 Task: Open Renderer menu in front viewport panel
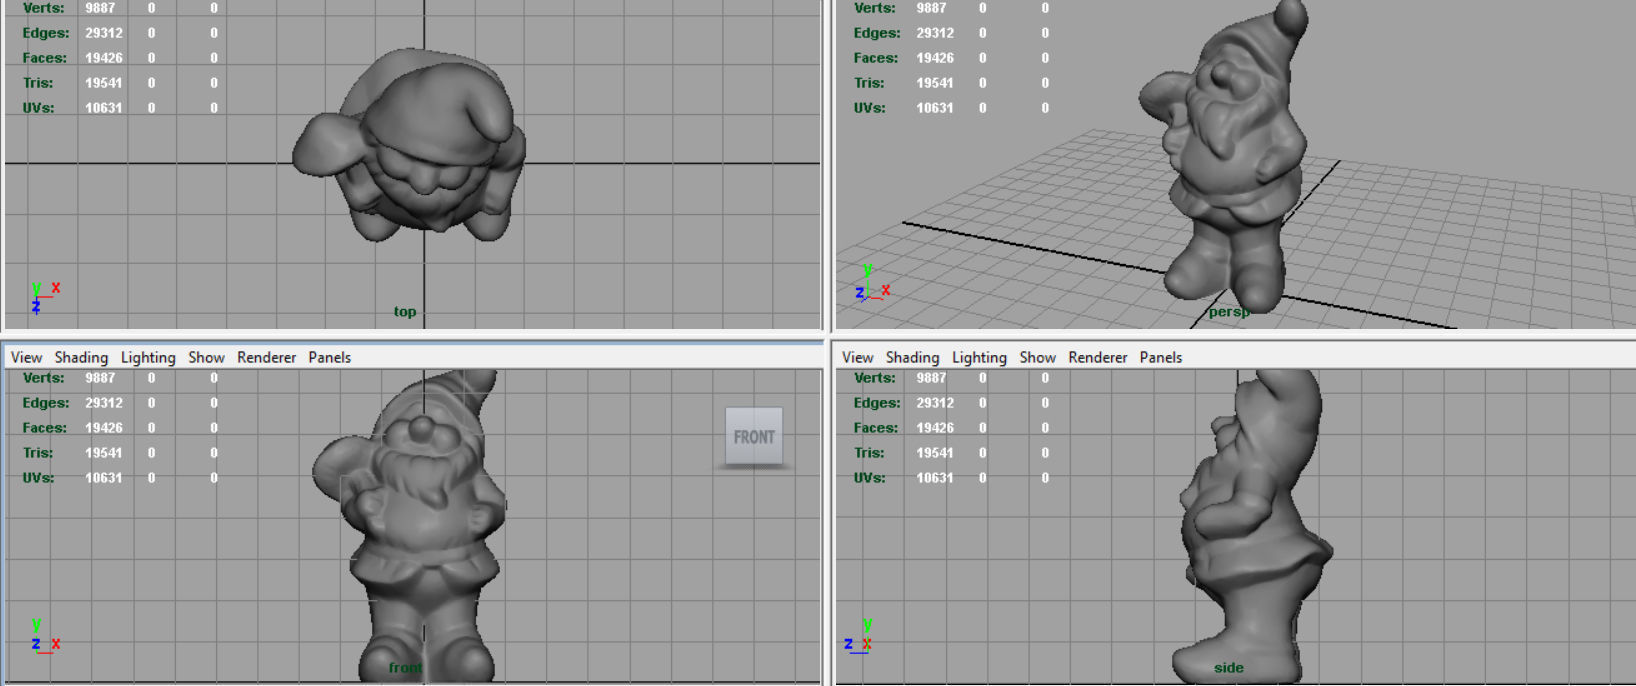(266, 357)
